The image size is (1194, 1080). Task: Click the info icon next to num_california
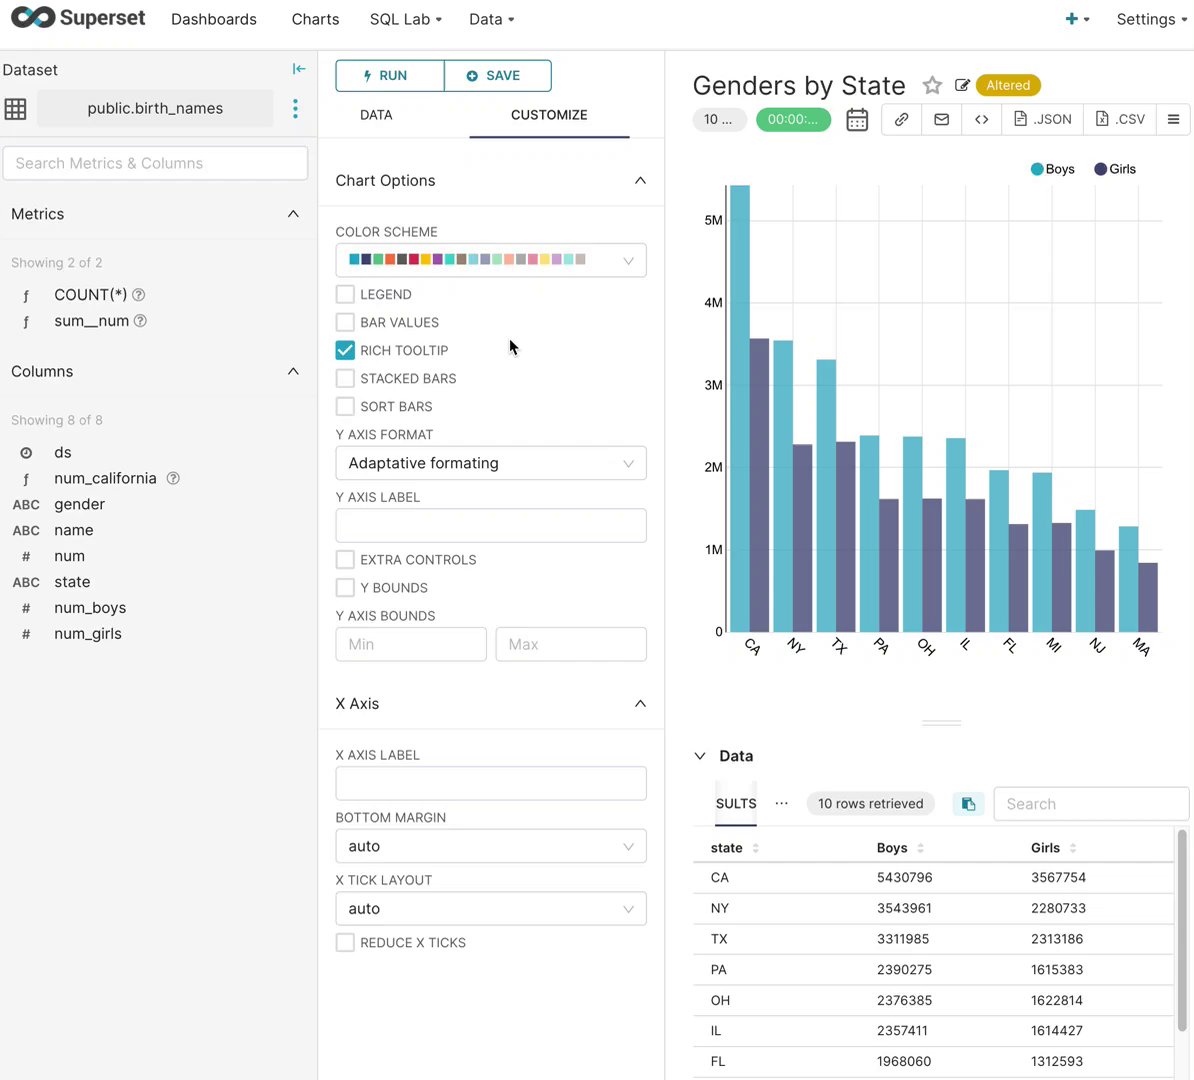click(x=173, y=478)
